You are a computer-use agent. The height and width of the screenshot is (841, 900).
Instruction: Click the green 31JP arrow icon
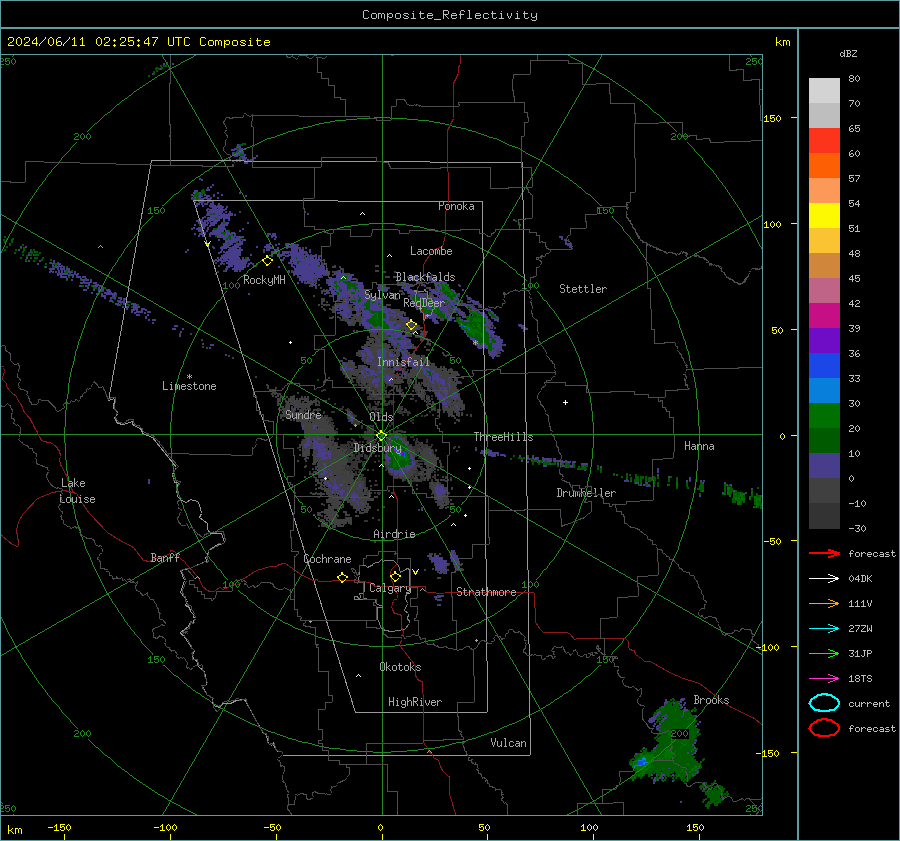[x=824, y=653]
